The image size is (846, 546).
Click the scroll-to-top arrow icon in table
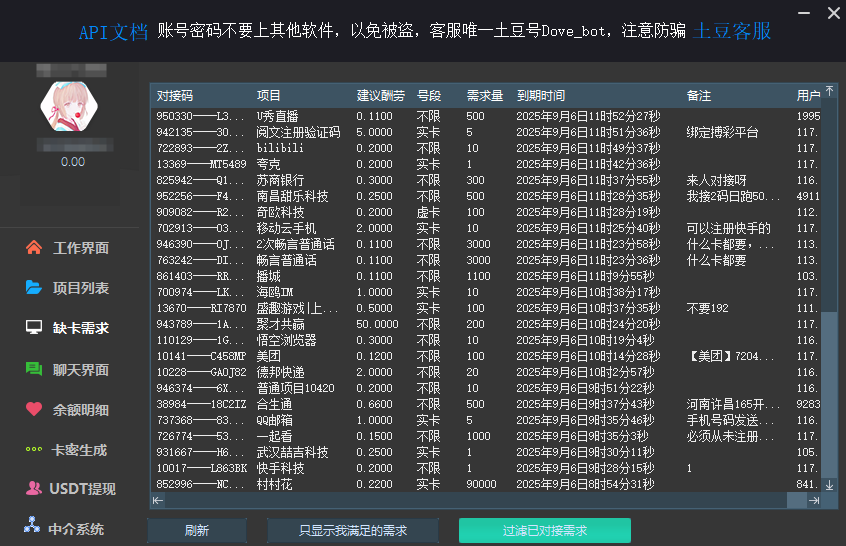point(830,91)
